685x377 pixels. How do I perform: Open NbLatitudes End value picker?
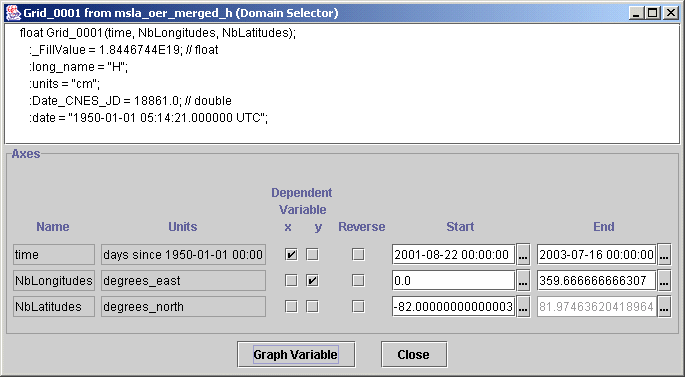pos(664,307)
